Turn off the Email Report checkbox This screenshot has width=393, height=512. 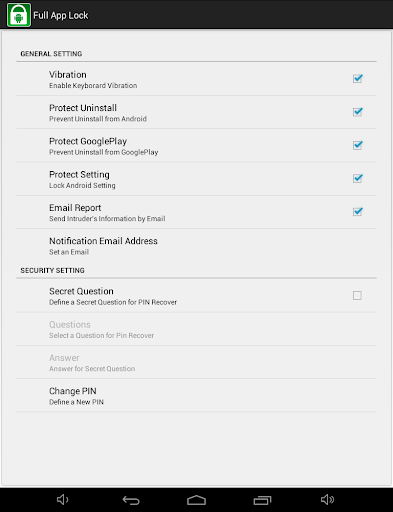coord(357,212)
